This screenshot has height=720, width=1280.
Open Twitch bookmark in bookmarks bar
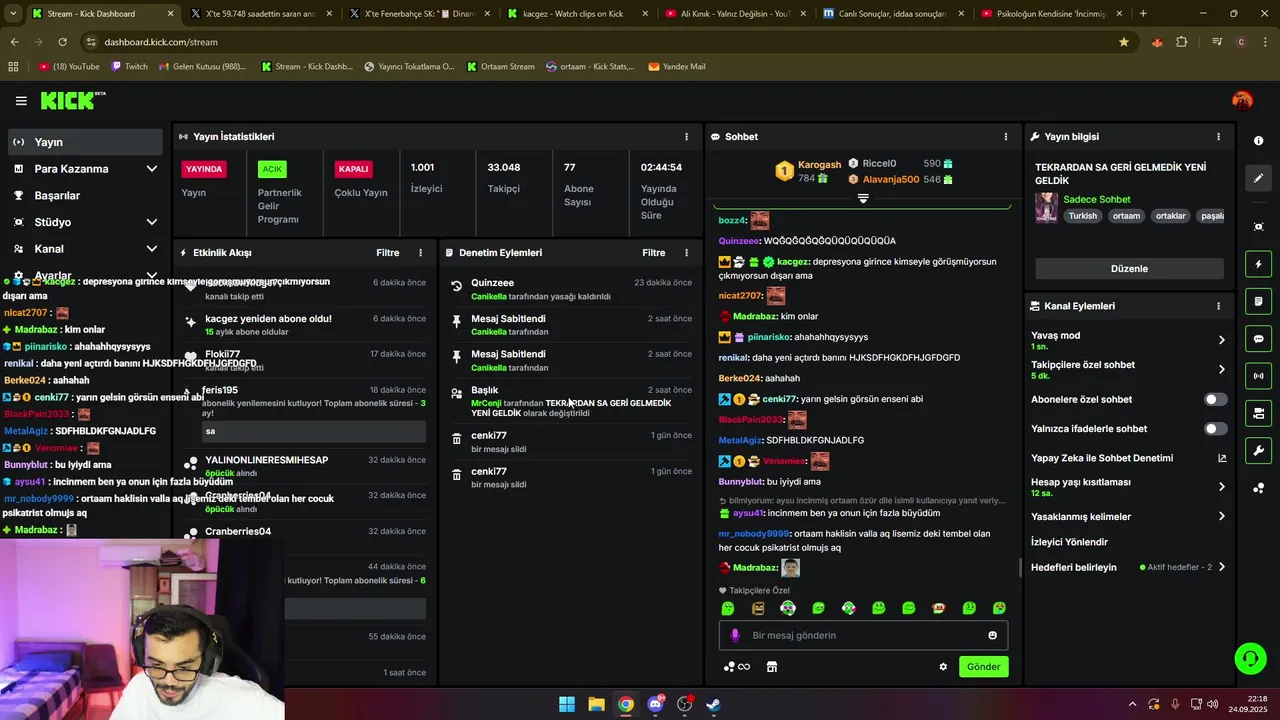[129, 67]
